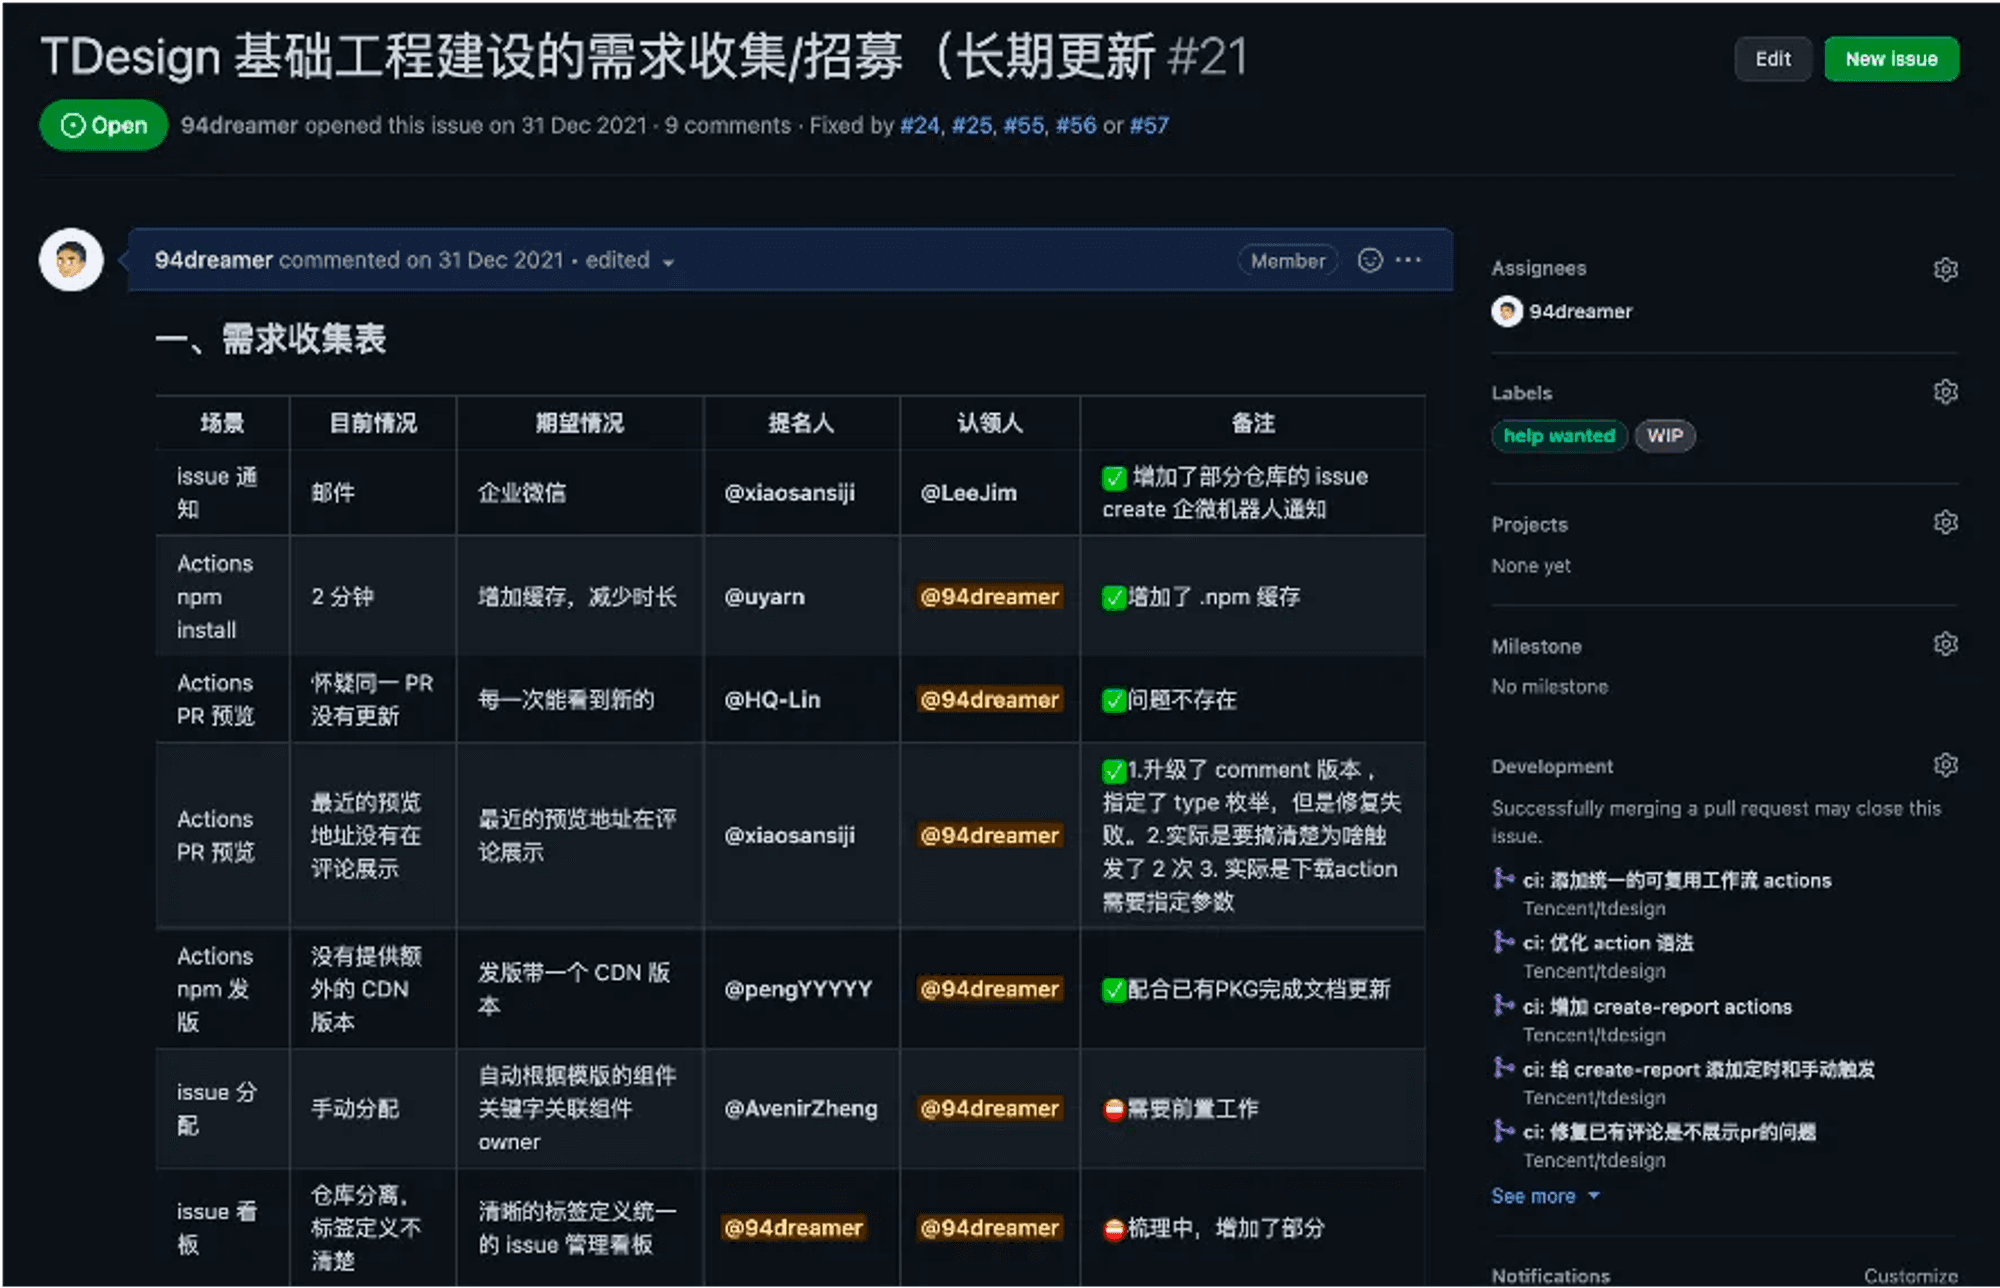Open Milestone settings gear
Viewport: 2000px width, 1288px height.
pyautogui.click(x=1945, y=644)
